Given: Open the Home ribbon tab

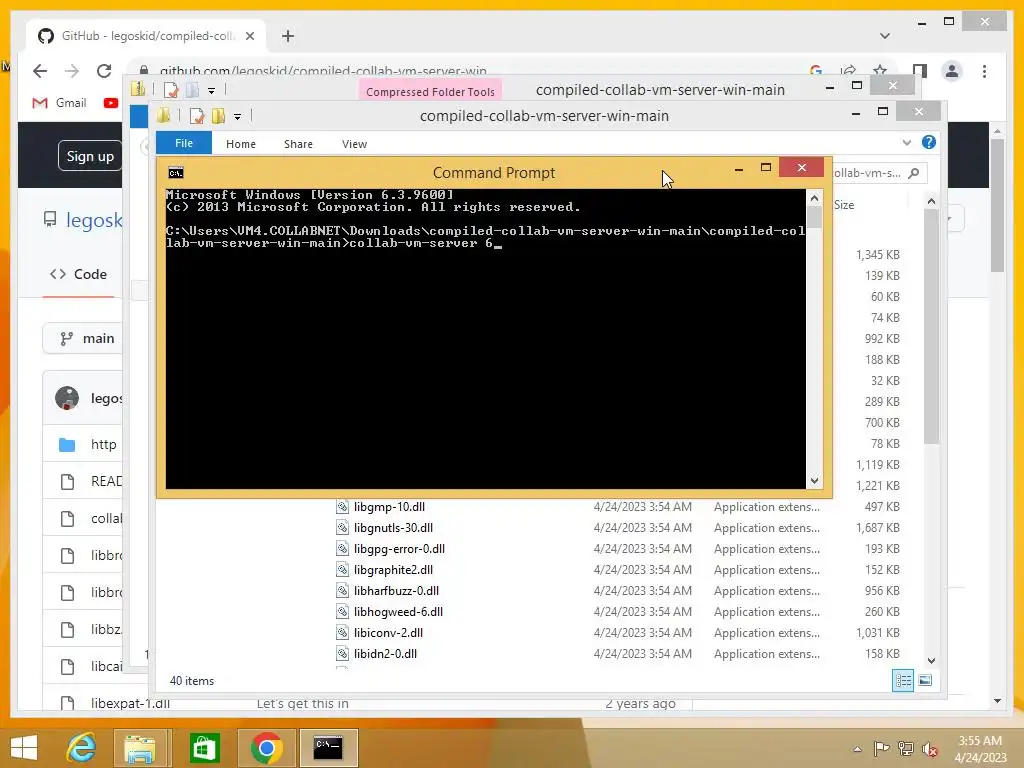Looking at the screenshot, I should 241,144.
